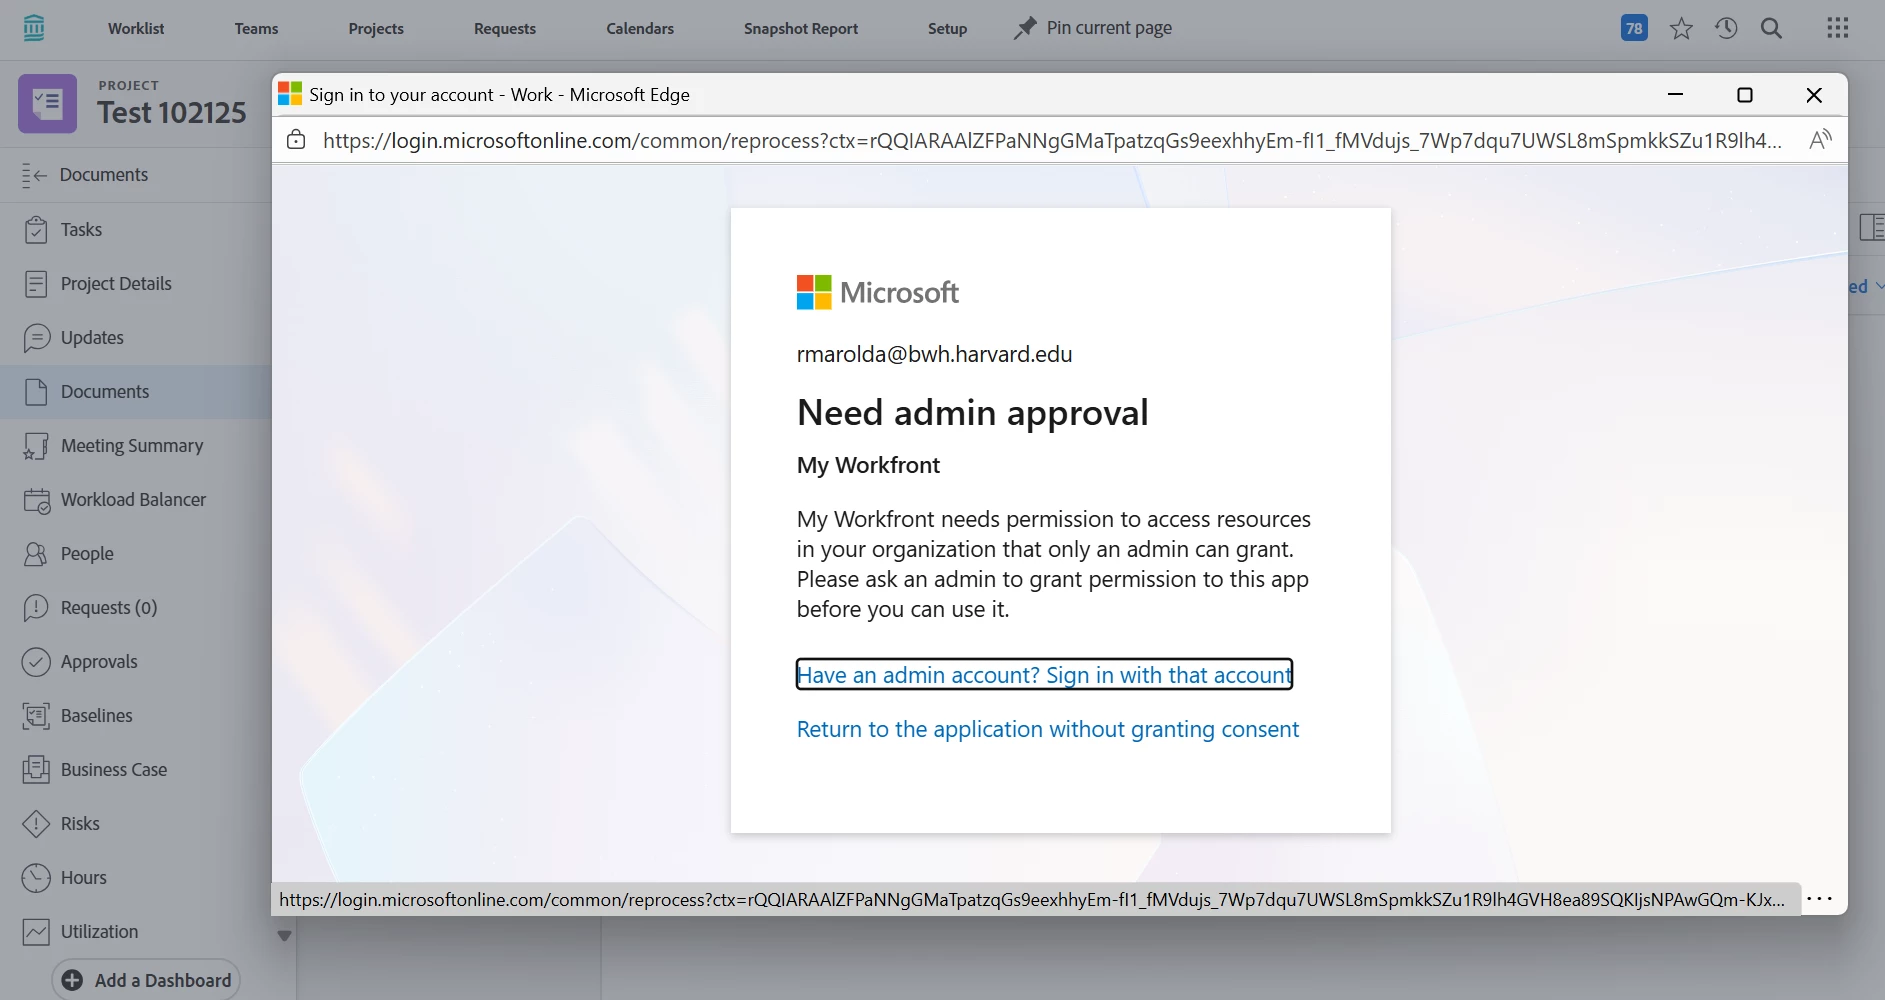Open Calendars in top navigation
Image resolution: width=1885 pixels, height=1000 pixels.
640,28
